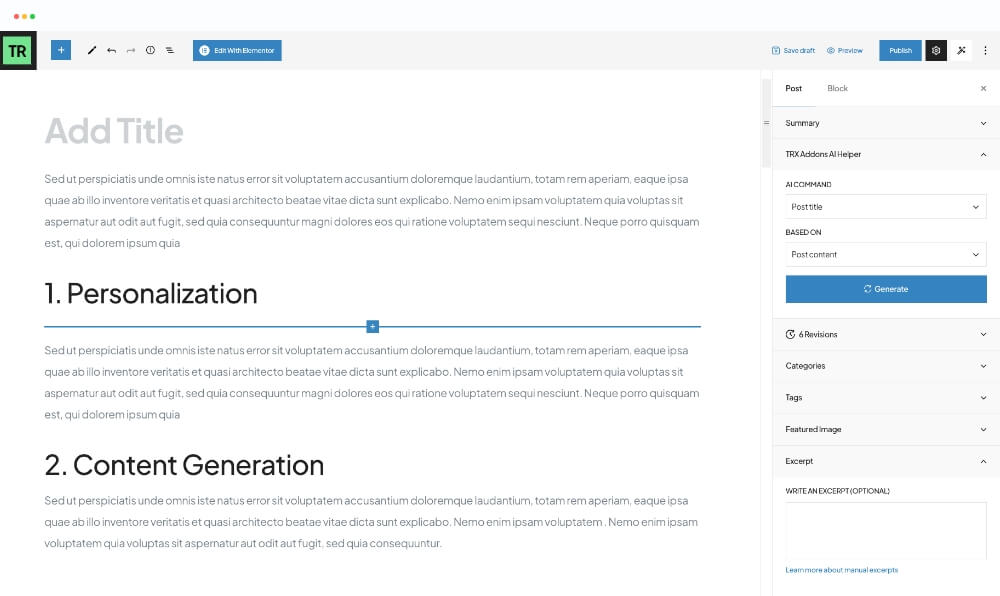Open the three-dot options menu
Image resolution: width=1000 pixels, height=596 pixels.
pyautogui.click(x=985, y=50)
